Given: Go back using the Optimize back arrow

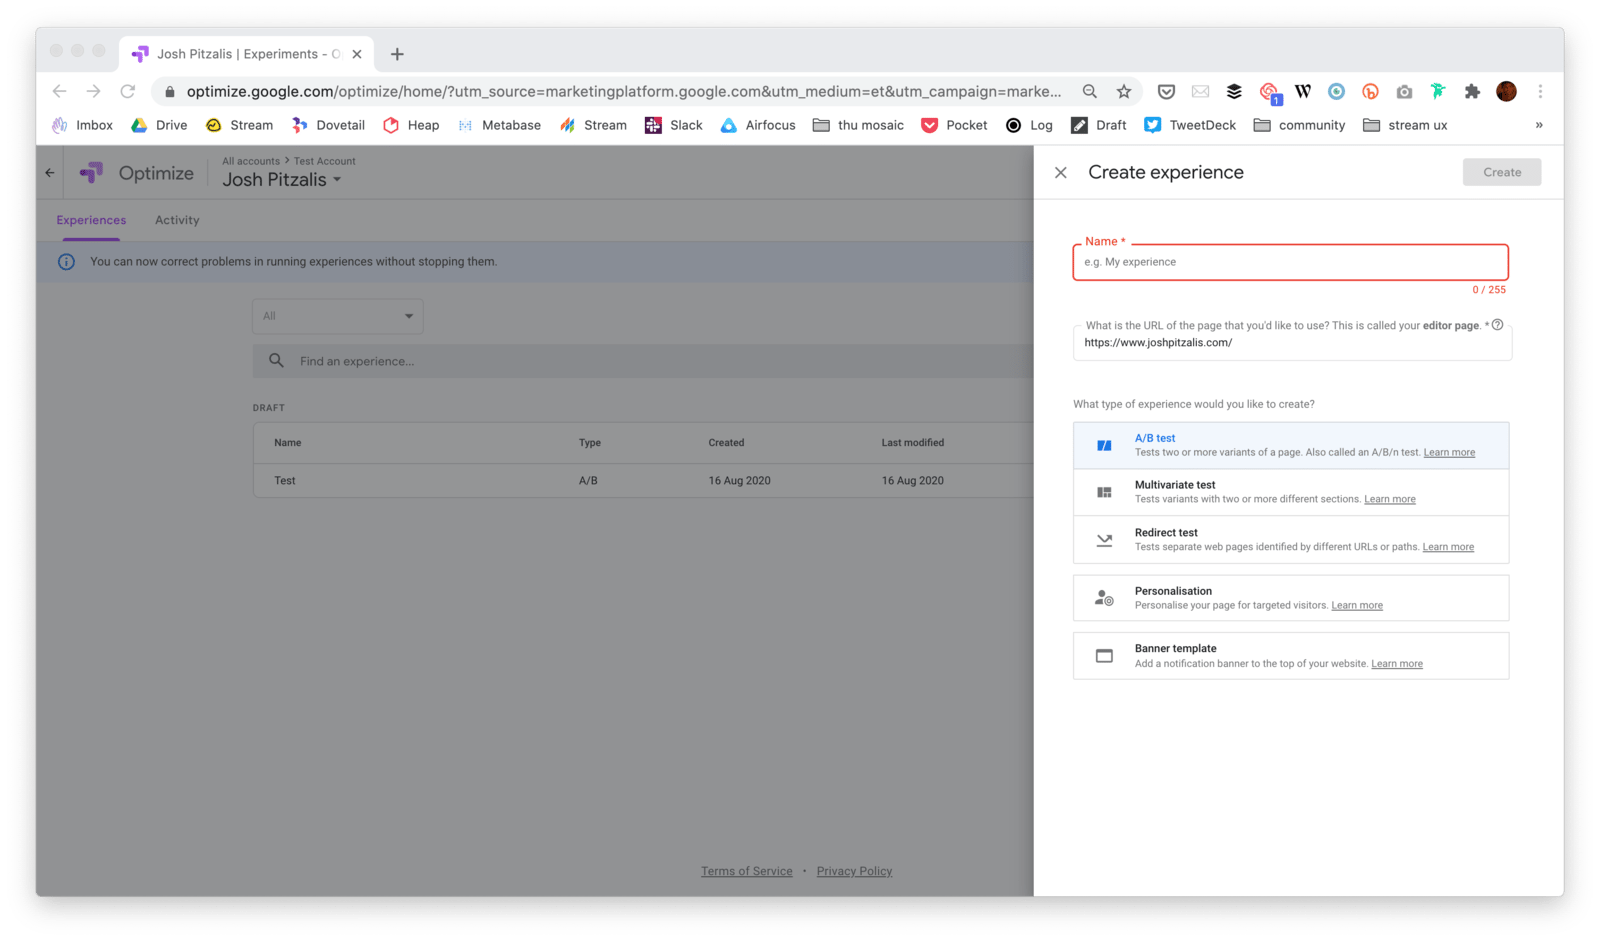Looking at the screenshot, I should click(50, 173).
